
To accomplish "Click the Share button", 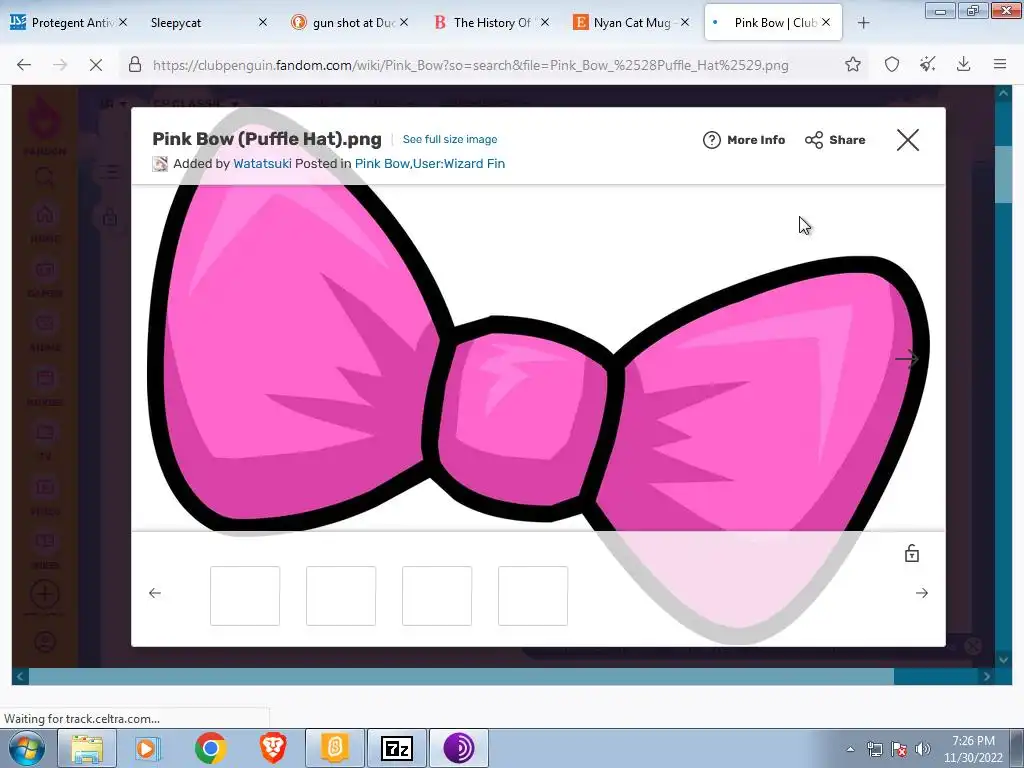I will pyautogui.click(x=835, y=140).
